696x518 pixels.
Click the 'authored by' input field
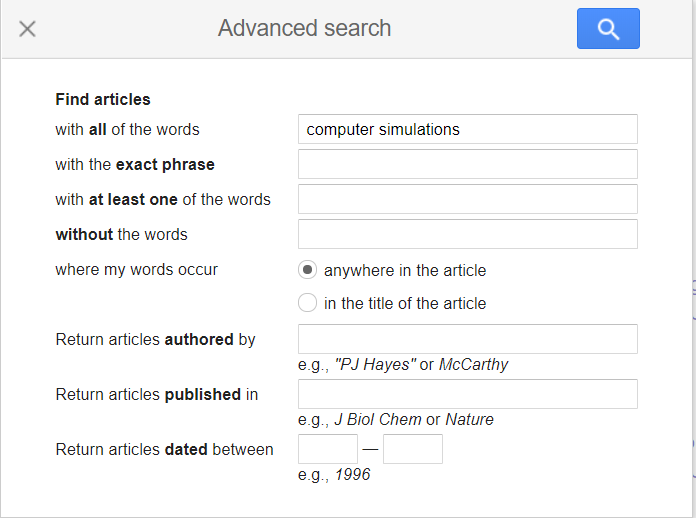click(x=467, y=339)
